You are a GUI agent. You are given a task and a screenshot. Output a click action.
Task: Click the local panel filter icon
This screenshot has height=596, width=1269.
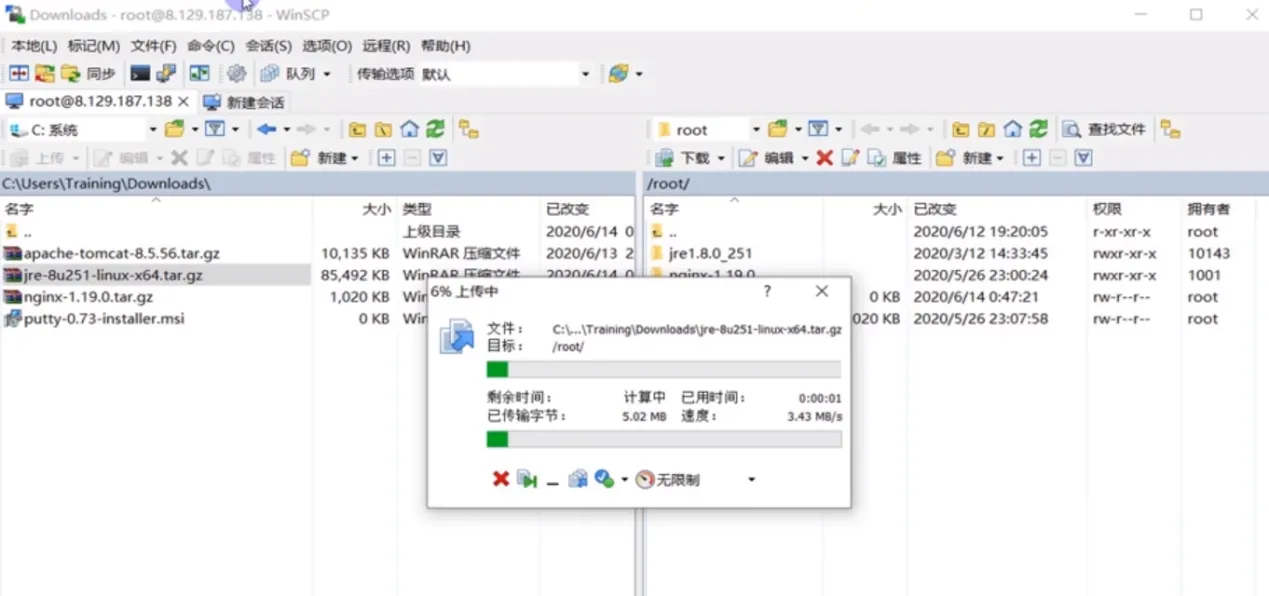point(215,130)
